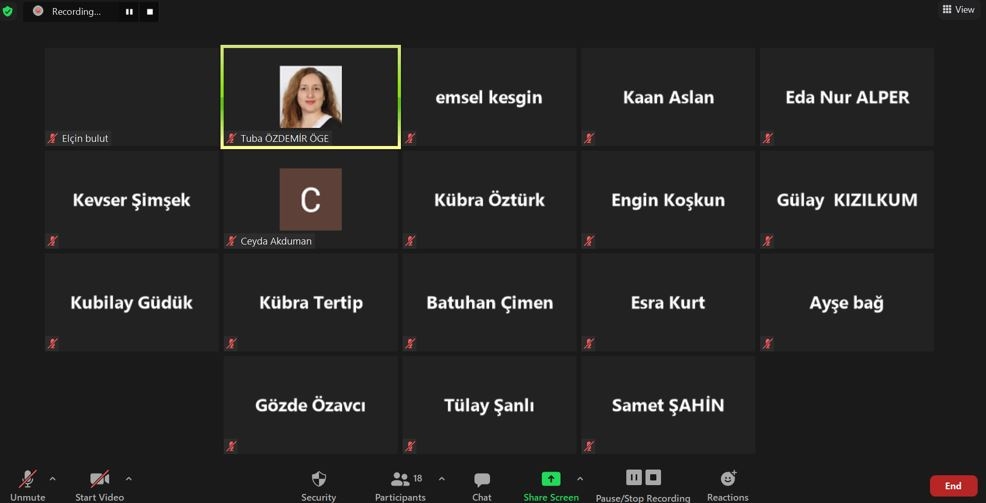Expand share options arrow beside Share Screen

(x=580, y=479)
